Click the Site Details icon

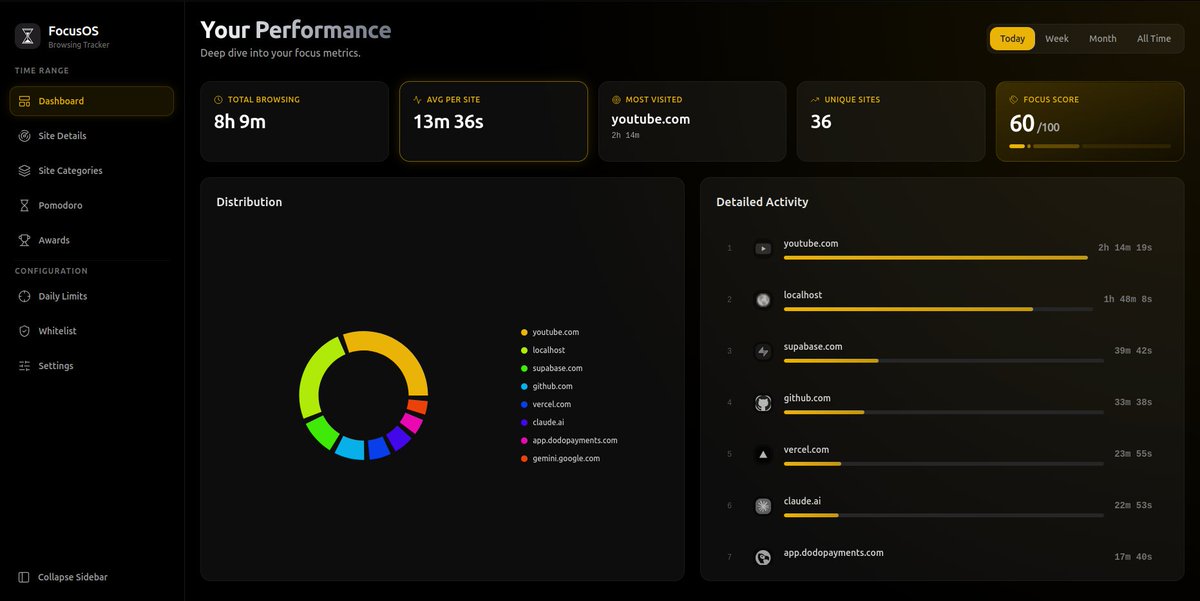point(24,136)
